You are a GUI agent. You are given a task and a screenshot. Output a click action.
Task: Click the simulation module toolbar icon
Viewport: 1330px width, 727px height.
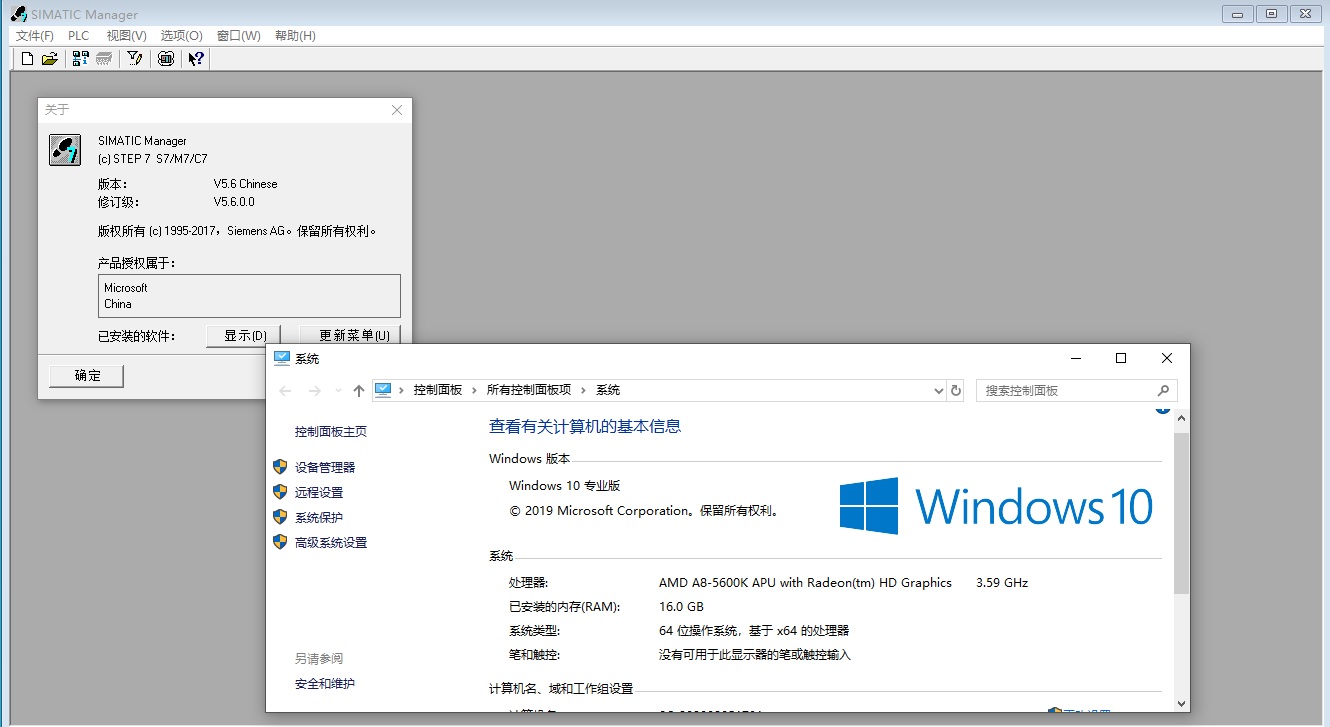166,59
